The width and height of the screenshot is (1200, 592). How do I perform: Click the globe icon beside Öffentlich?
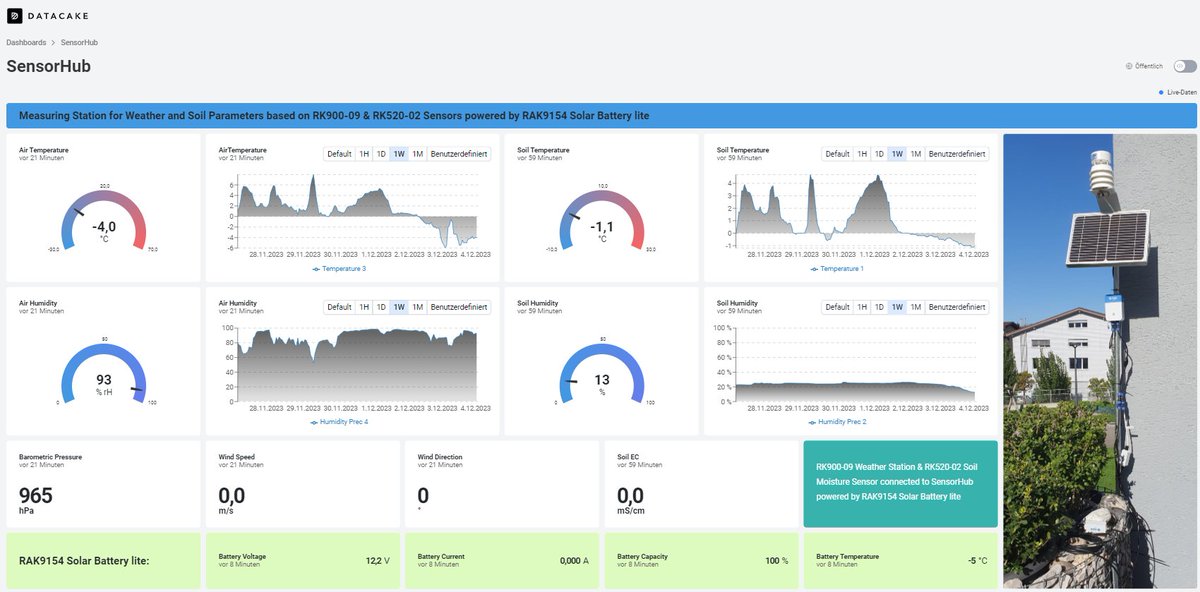point(1129,66)
